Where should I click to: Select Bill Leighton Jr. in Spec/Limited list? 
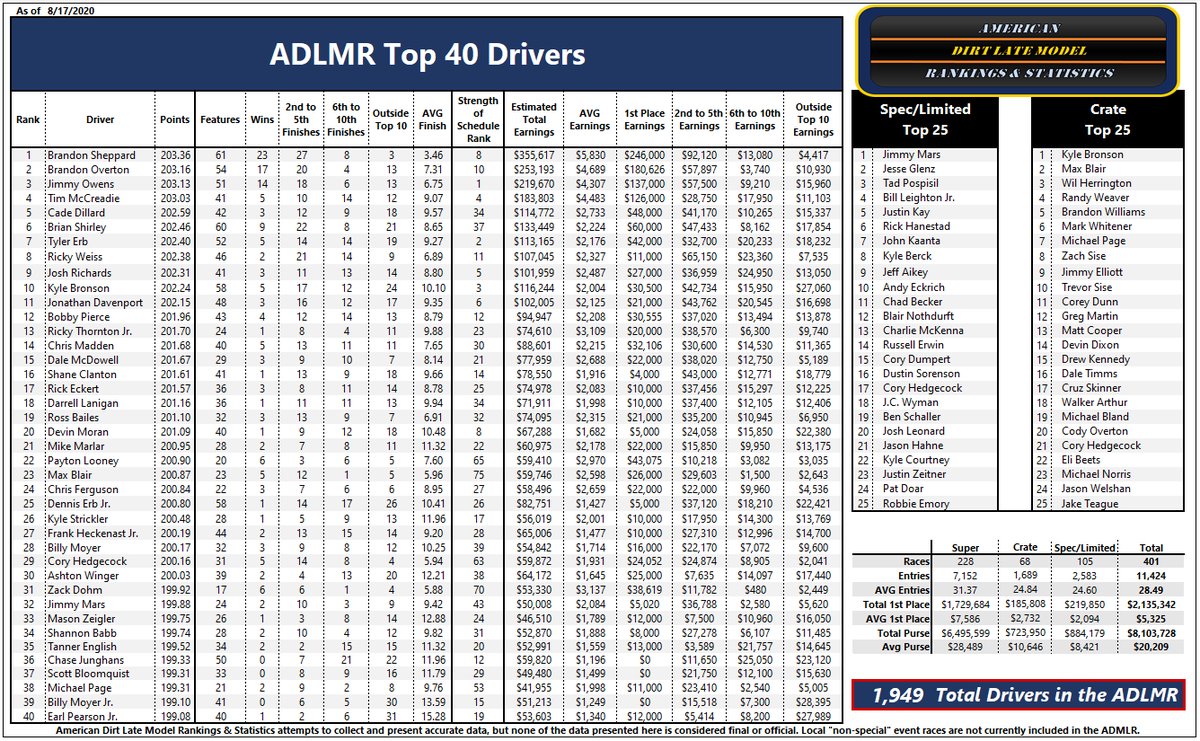tap(919, 198)
